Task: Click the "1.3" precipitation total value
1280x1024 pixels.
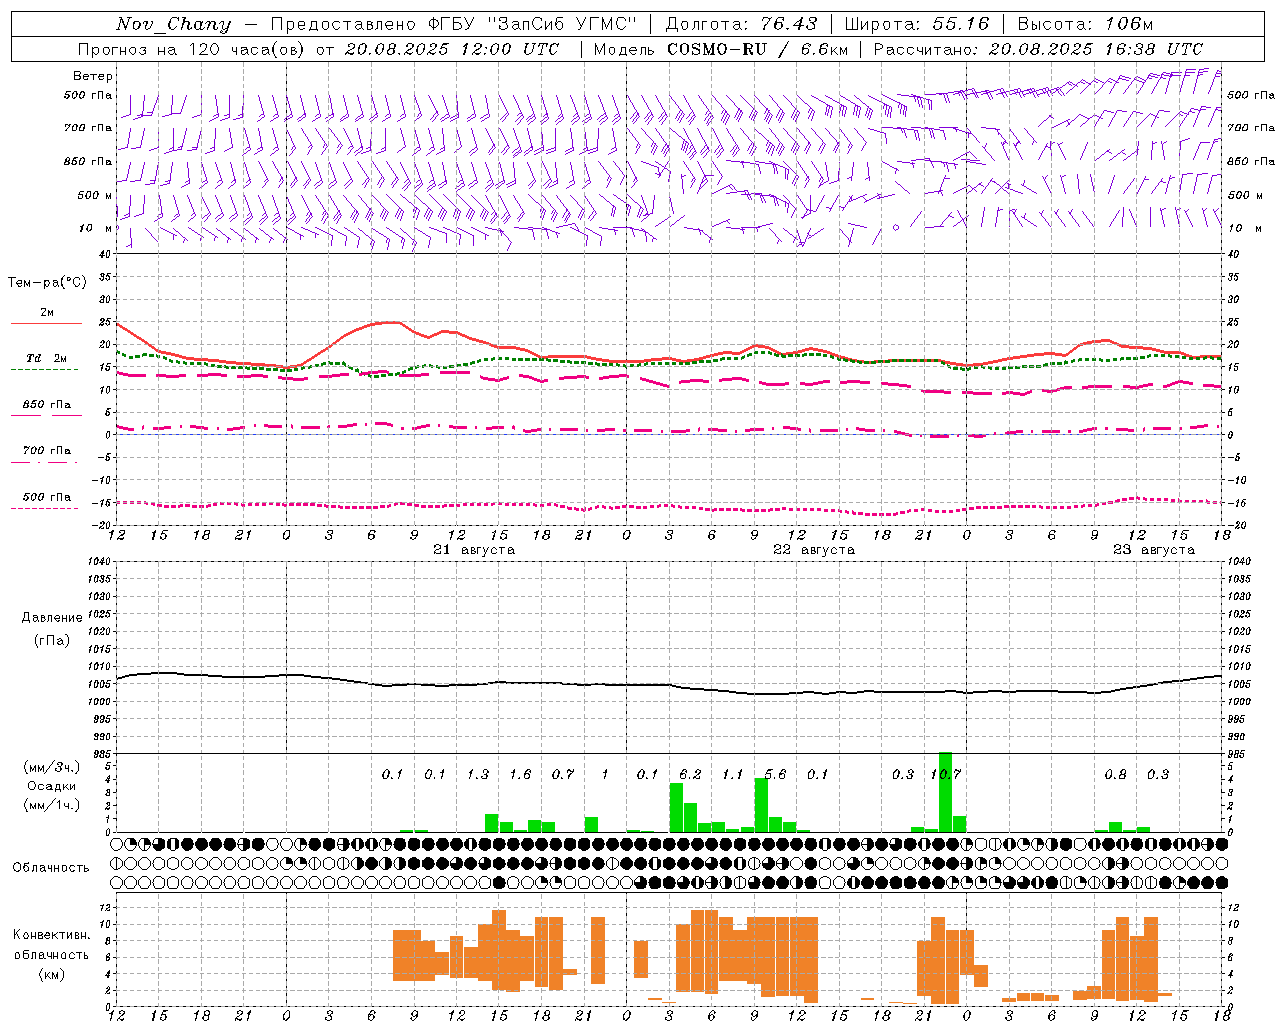Action: pos(478,775)
